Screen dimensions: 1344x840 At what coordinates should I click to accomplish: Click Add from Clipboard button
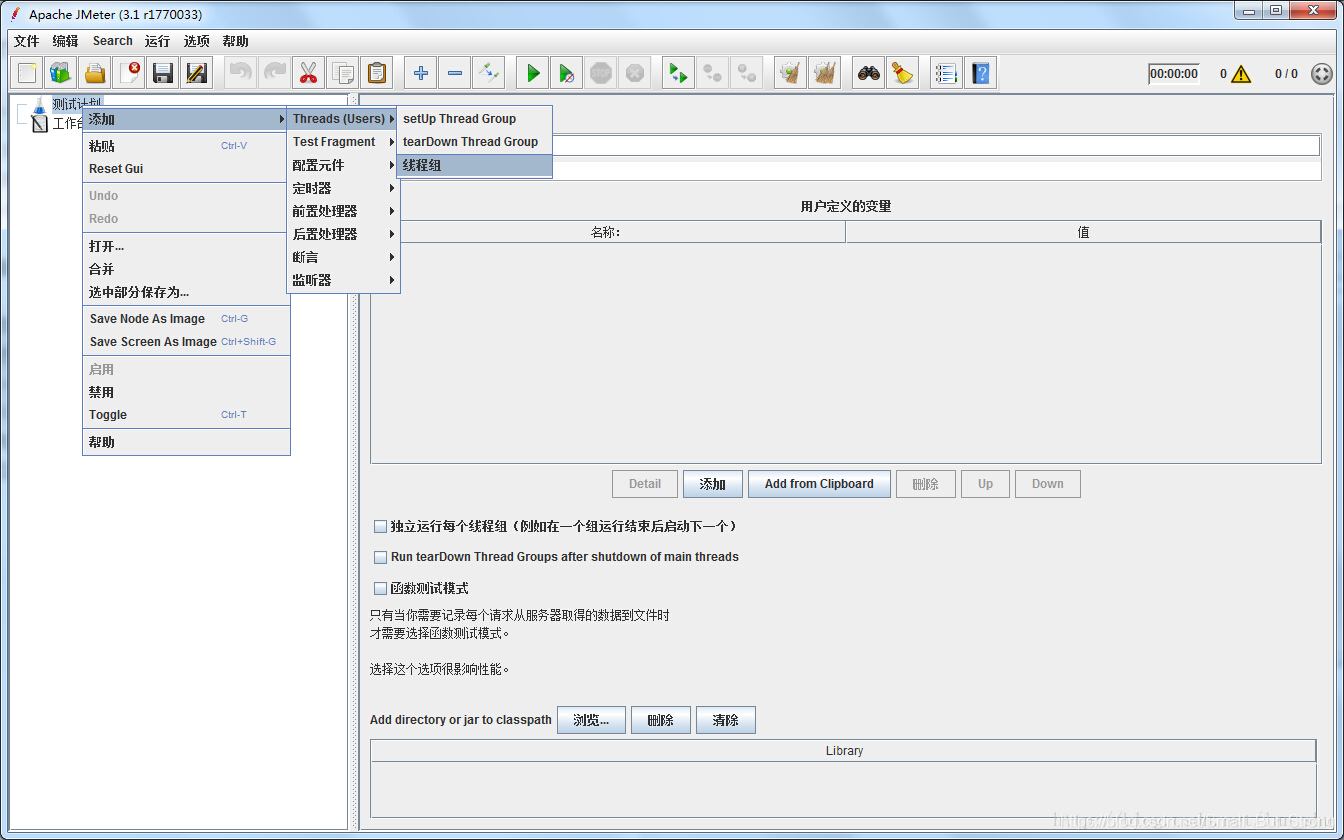click(x=819, y=484)
